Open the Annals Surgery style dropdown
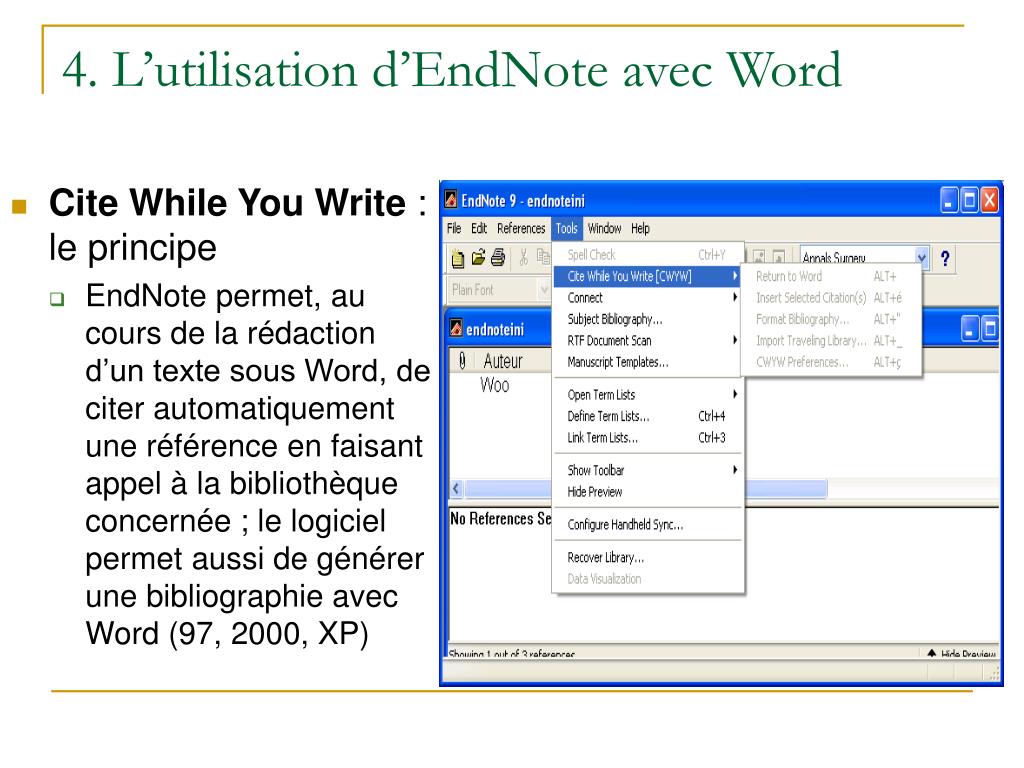This screenshot has width=1024, height=768. pyautogui.click(x=921, y=257)
